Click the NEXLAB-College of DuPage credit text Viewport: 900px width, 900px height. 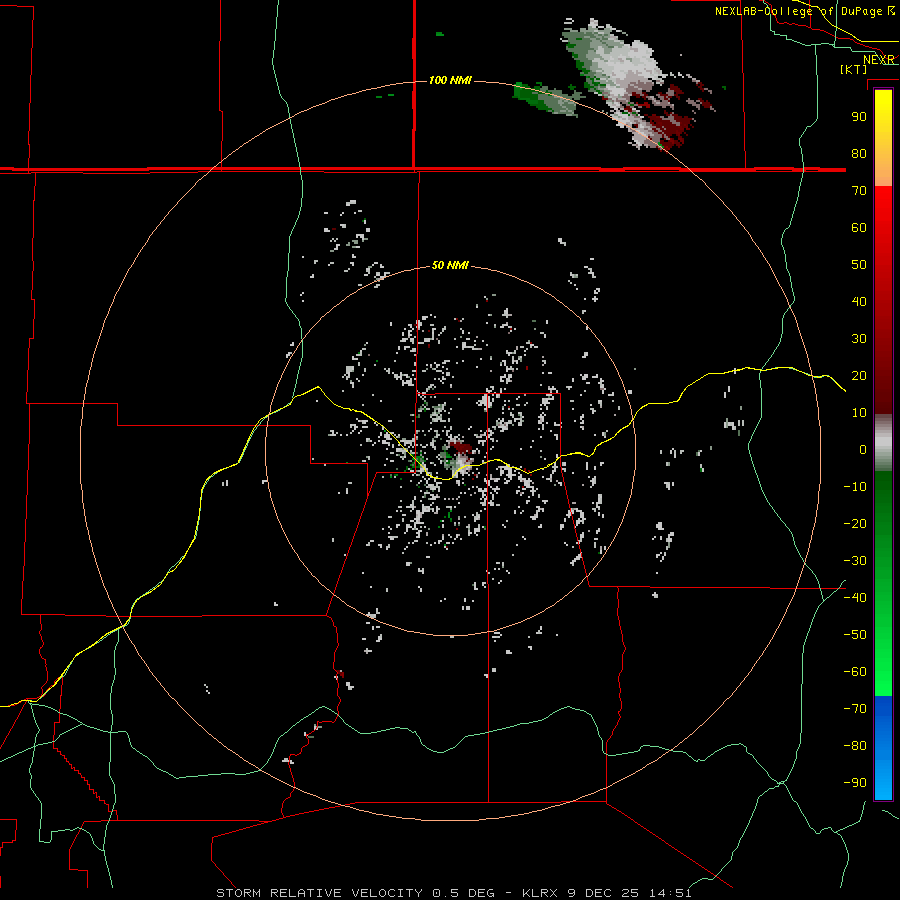click(x=798, y=11)
